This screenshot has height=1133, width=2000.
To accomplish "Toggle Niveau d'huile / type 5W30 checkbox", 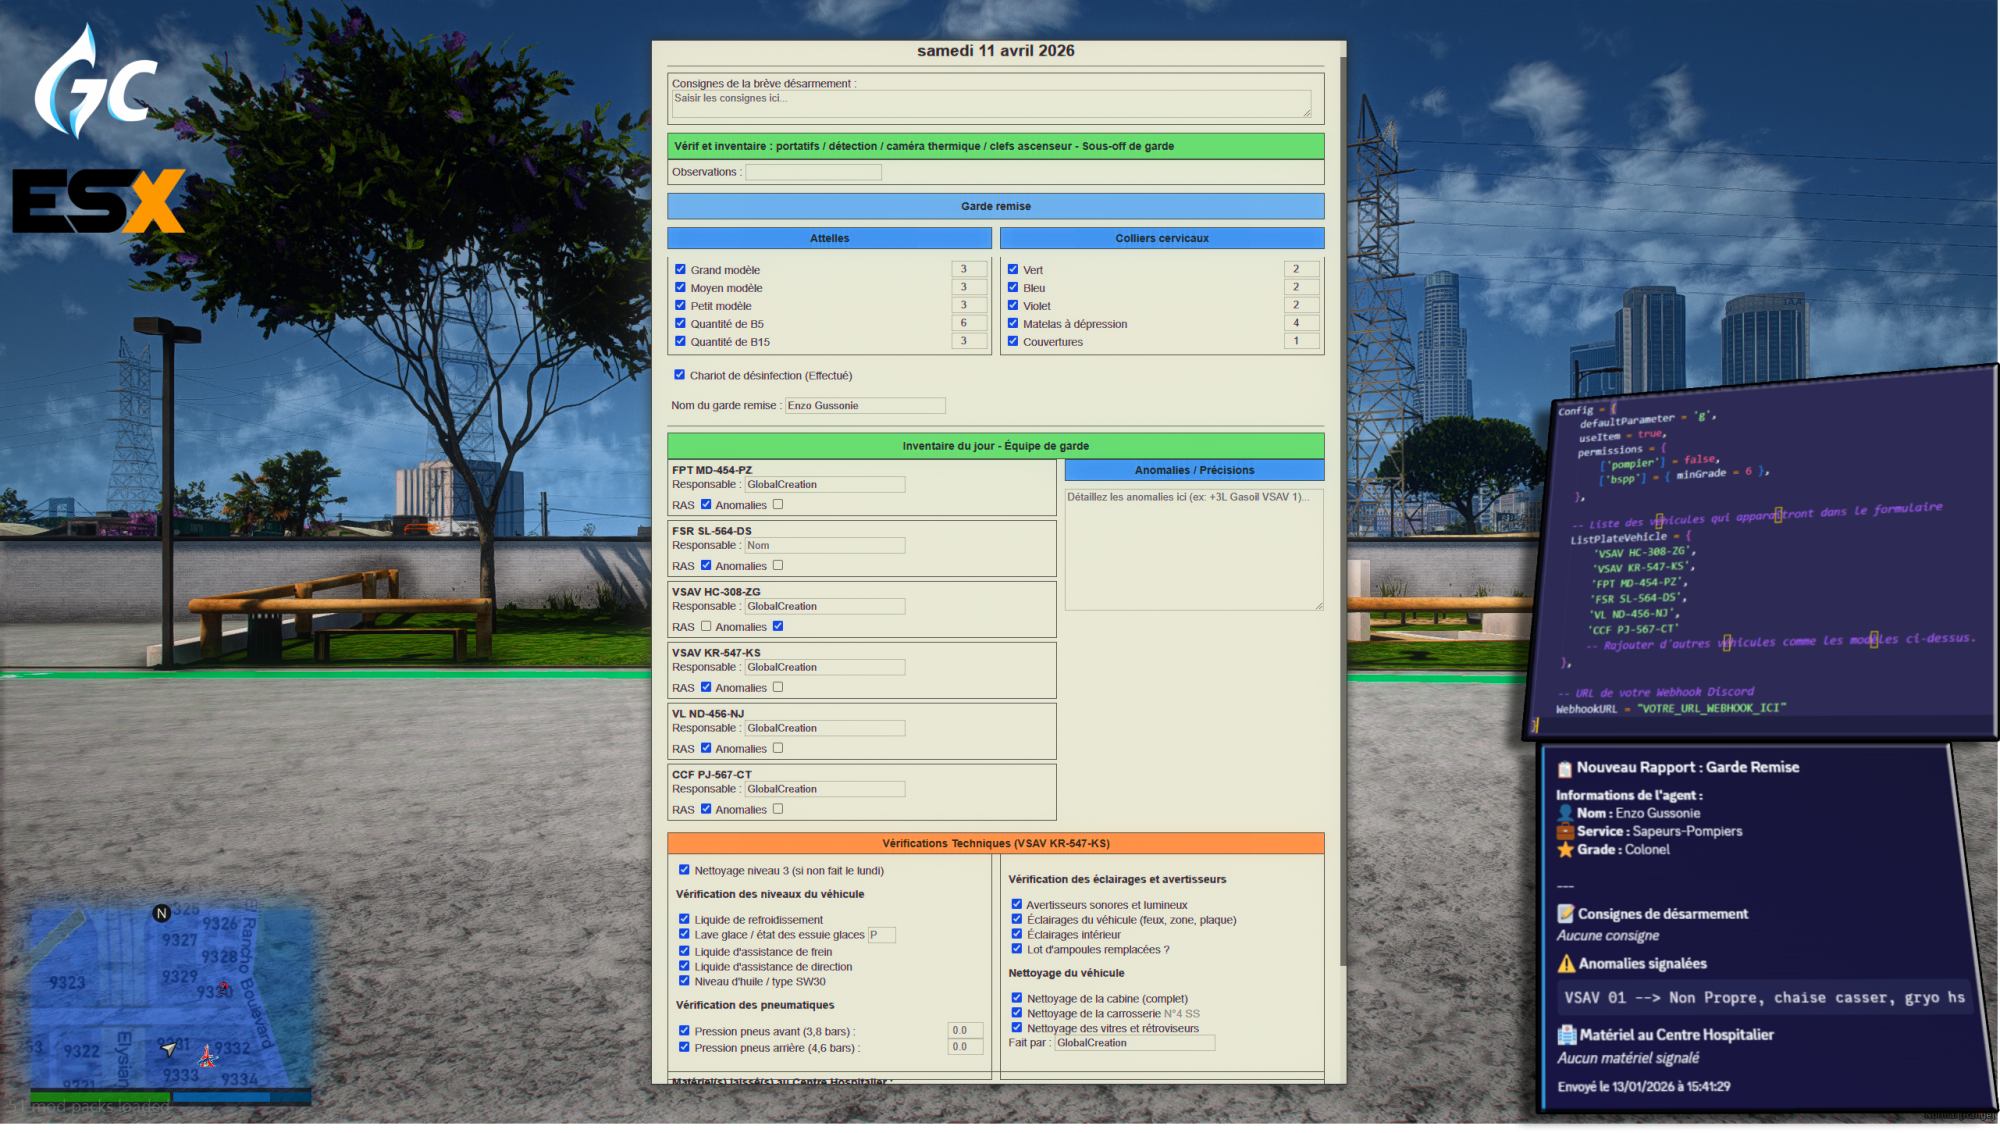I will tap(684, 981).
